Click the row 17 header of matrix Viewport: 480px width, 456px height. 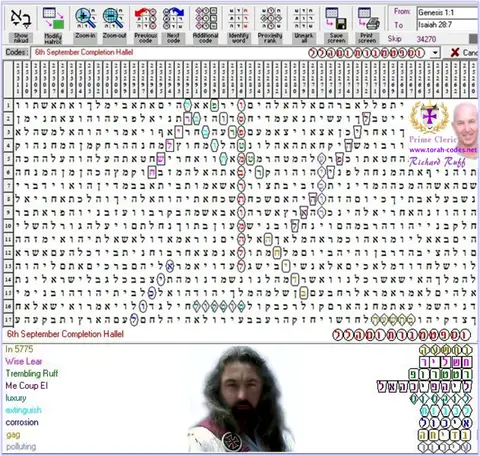[8, 320]
